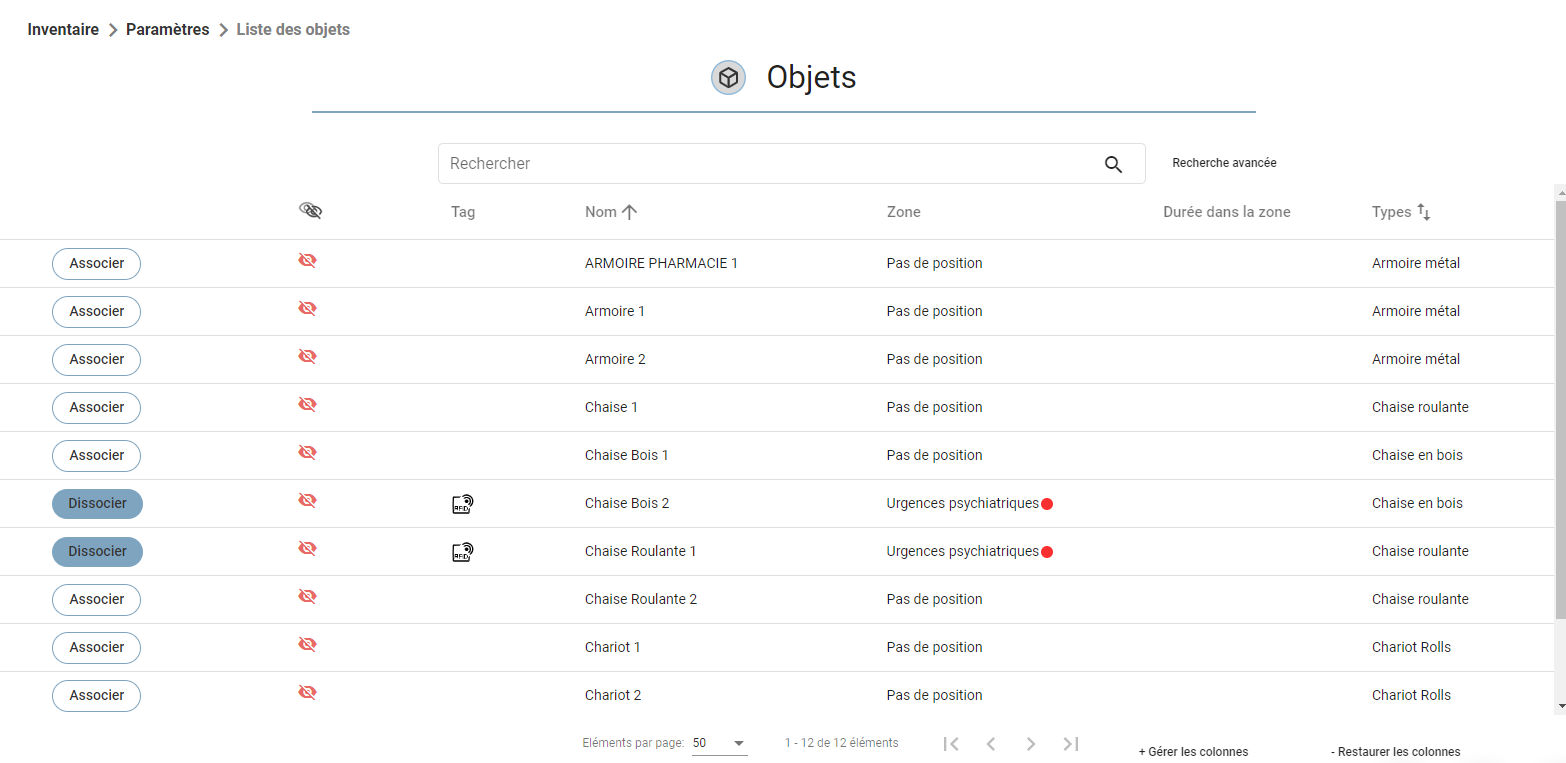Click the Objets cube icon in header
The width and height of the screenshot is (1566, 763).
(728, 78)
